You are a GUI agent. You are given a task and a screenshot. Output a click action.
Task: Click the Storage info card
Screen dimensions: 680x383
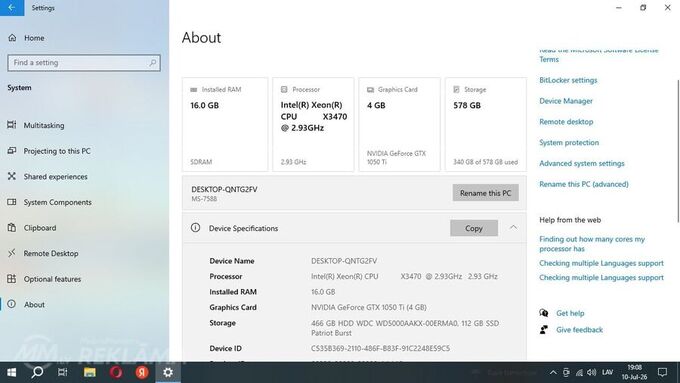click(x=486, y=124)
